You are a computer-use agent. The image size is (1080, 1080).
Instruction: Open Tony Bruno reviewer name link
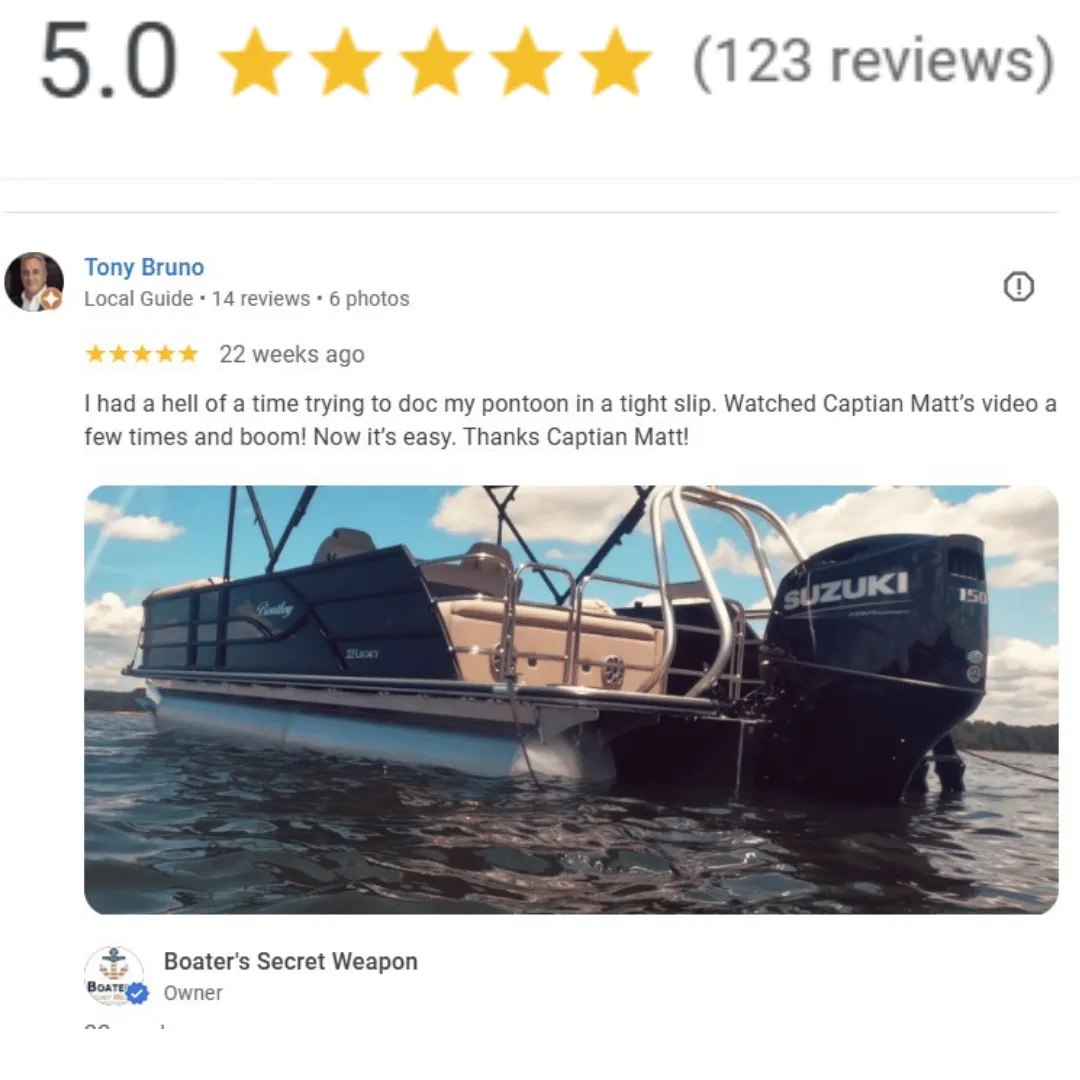144,267
